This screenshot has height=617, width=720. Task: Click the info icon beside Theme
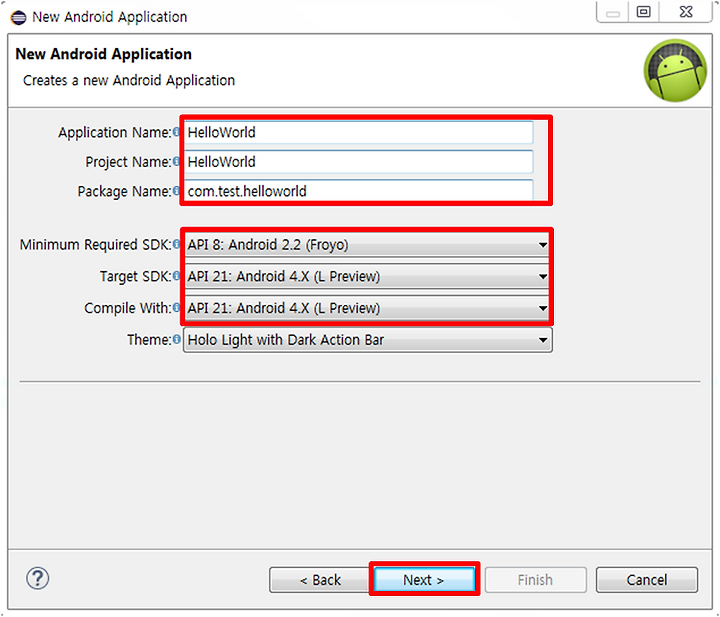(x=176, y=339)
